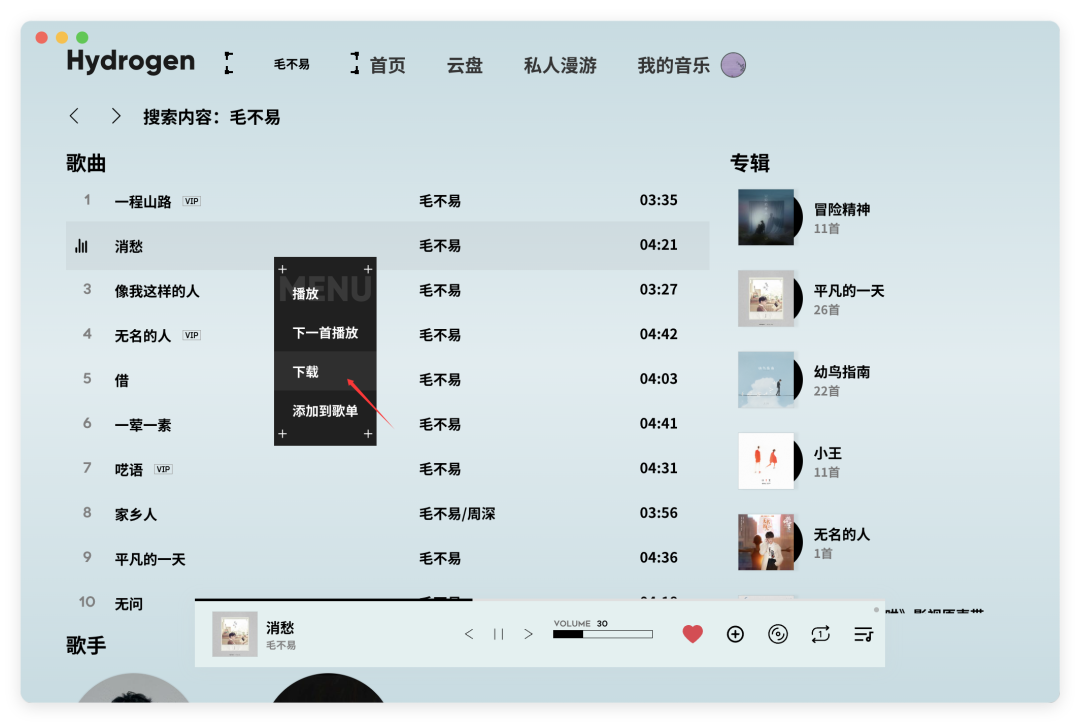Select 播放 in the context menu
1080x723 pixels.
325,294
